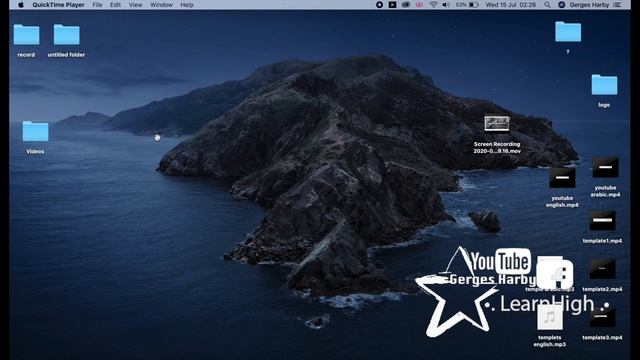Click the play-arrow menu bar status icon
This screenshot has height=360, width=640.
point(392,5)
